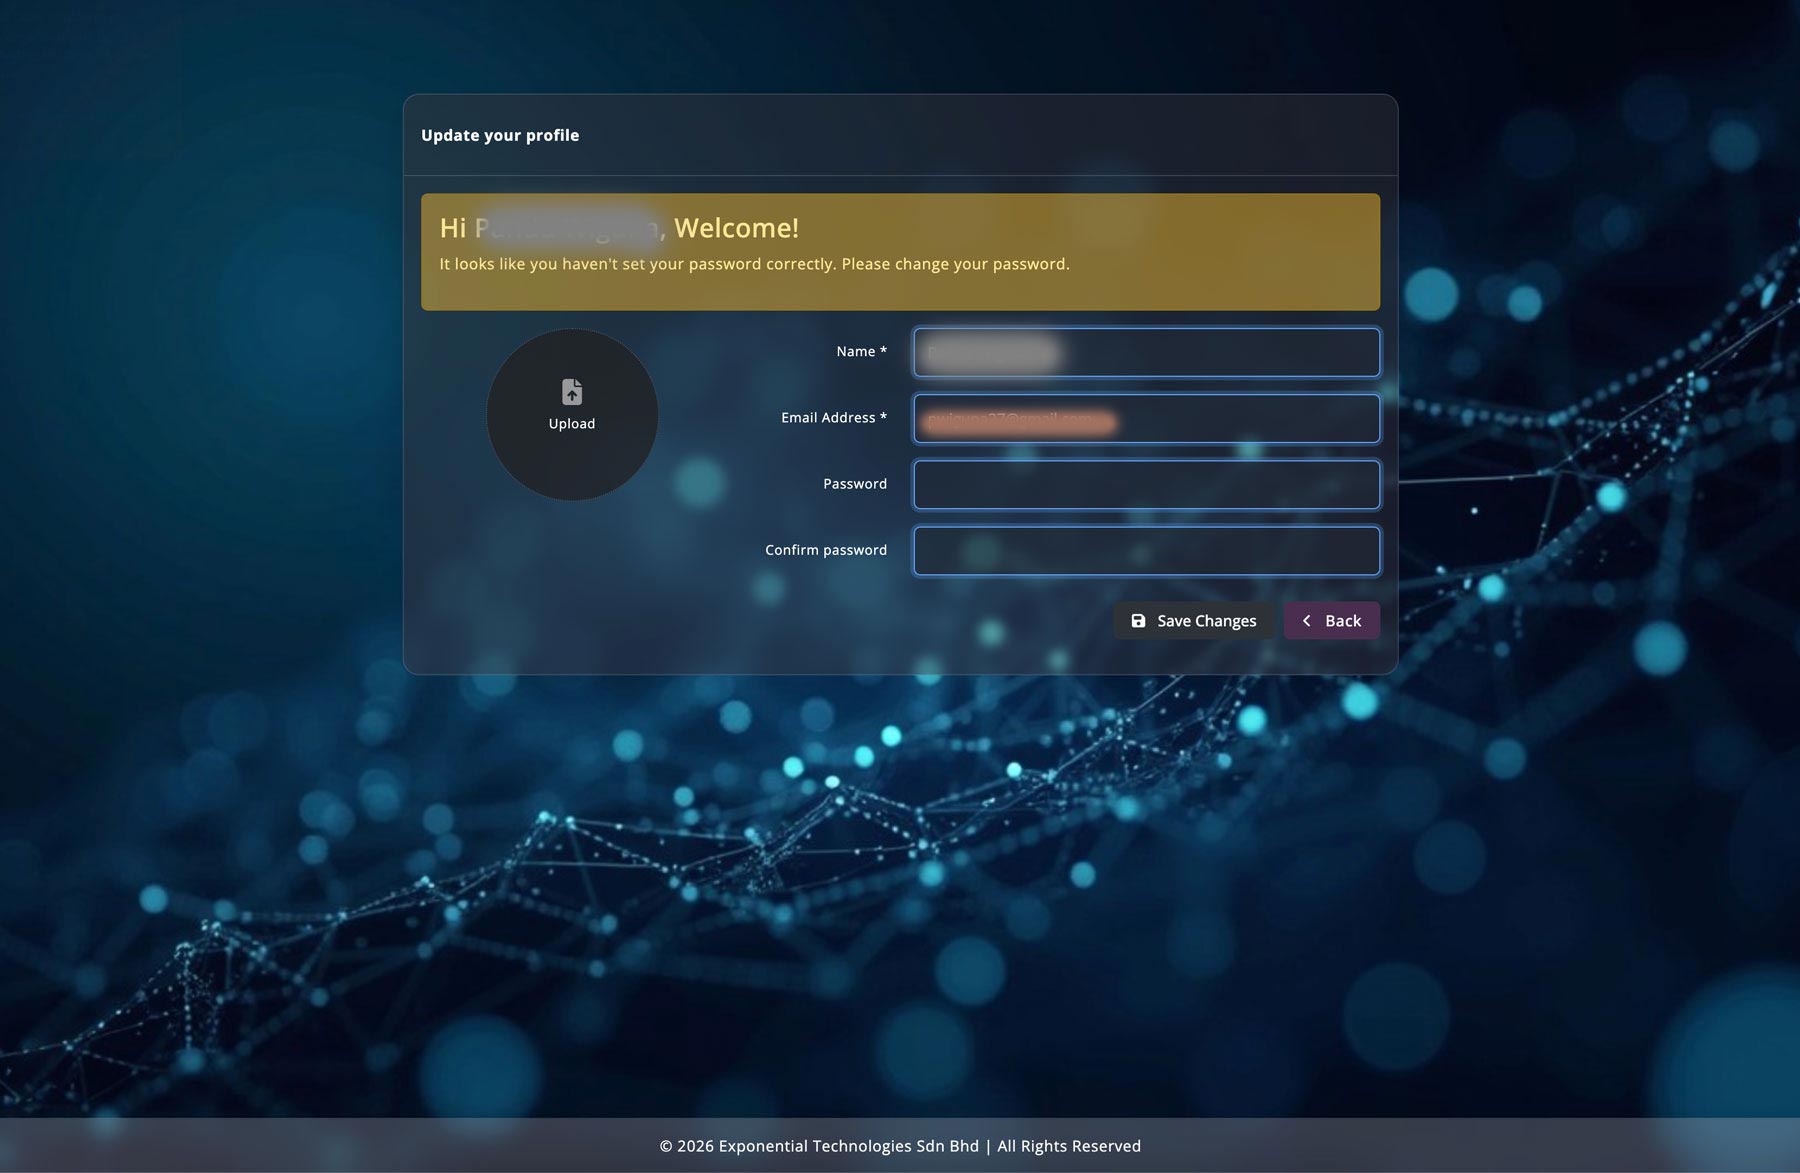This screenshot has height=1173, width=1800.
Task: Click the Welcome! greeting text
Action: [x=736, y=228]
